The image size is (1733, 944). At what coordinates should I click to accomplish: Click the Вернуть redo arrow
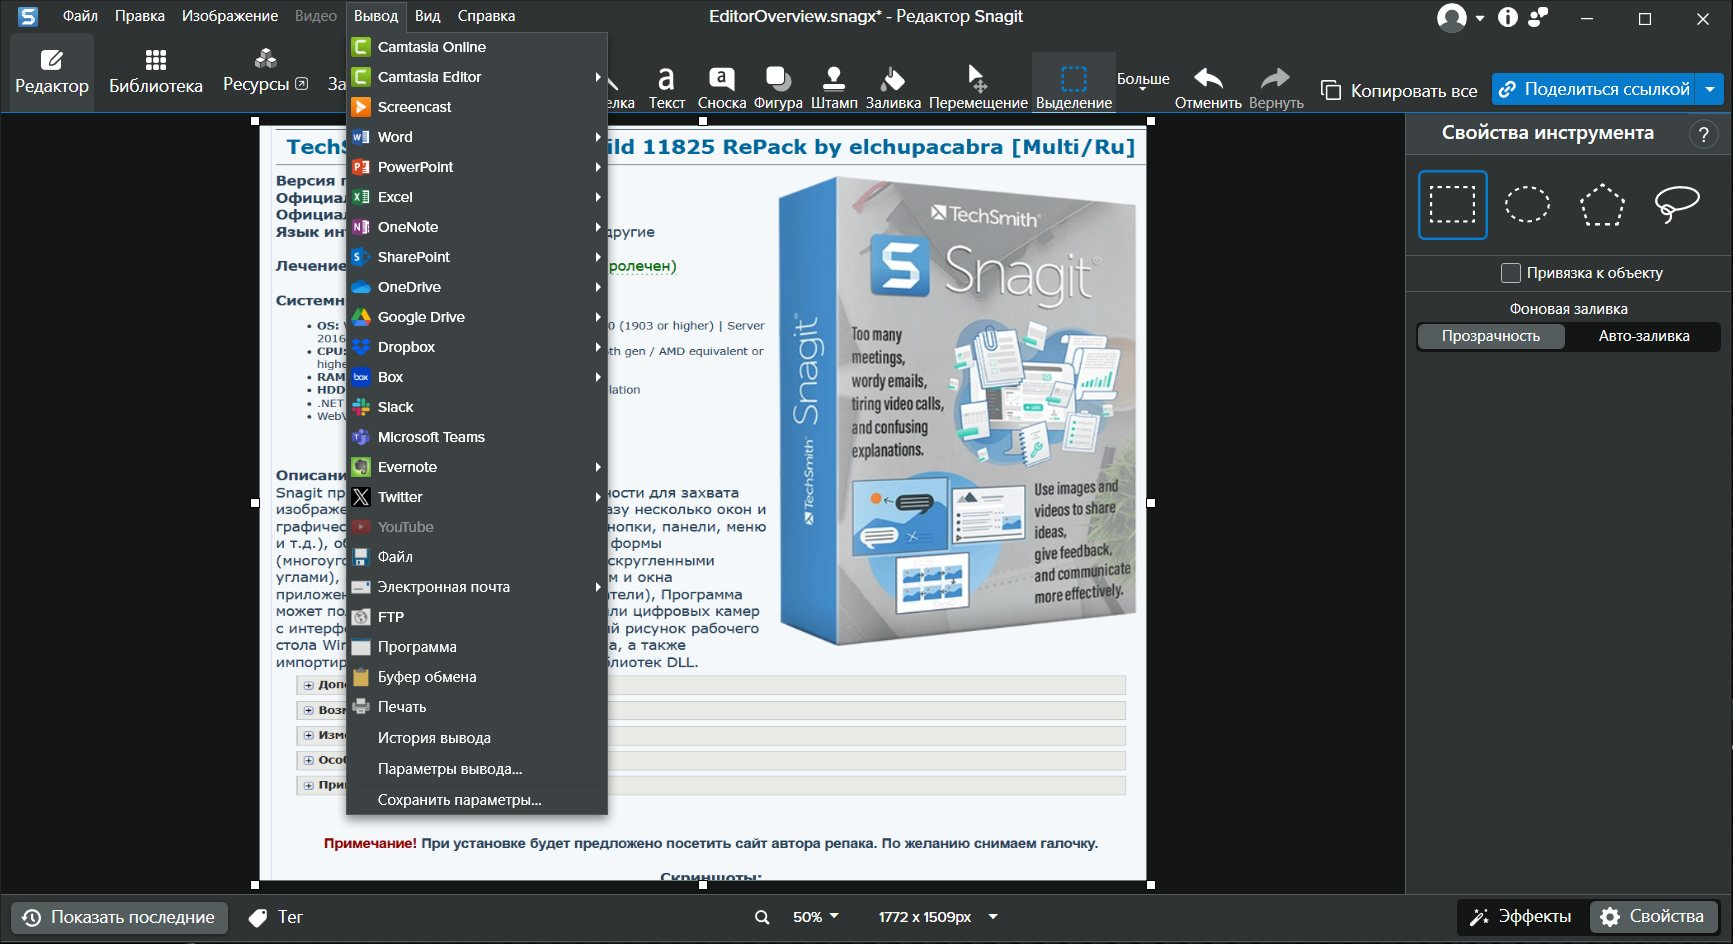coord(1276,87)
